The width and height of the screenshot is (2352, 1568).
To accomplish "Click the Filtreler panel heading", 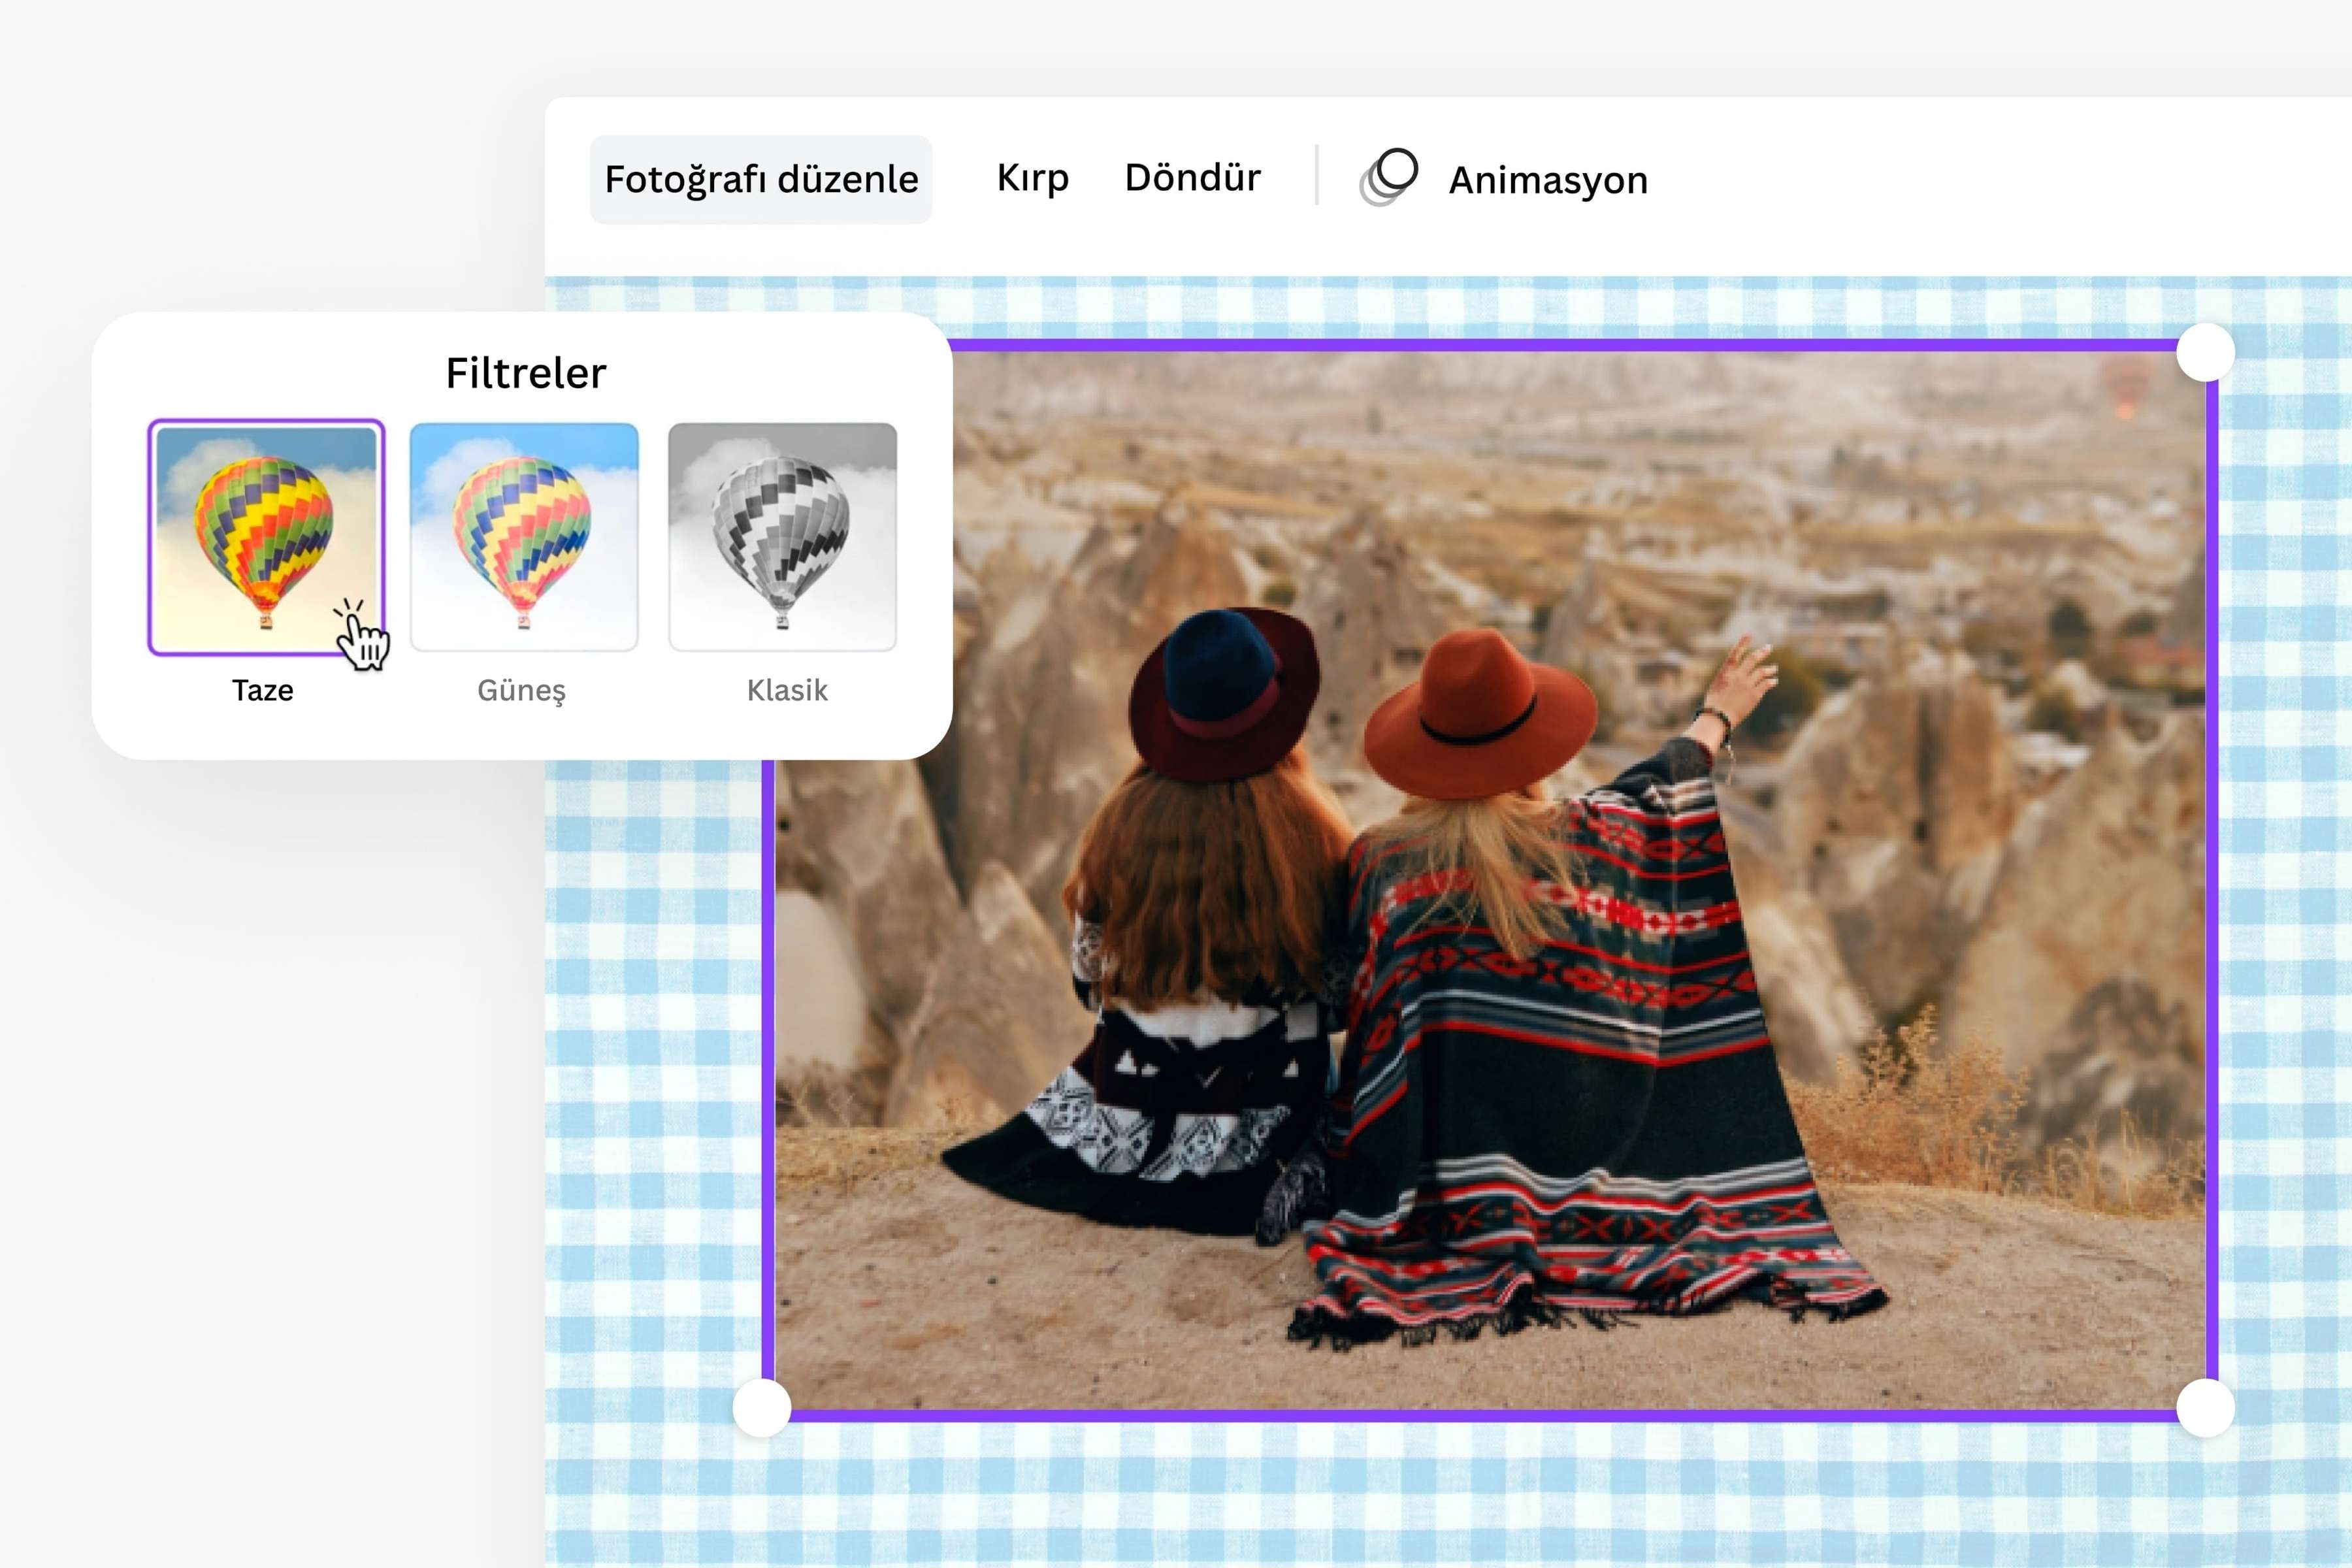I will (x=526, y=373).
